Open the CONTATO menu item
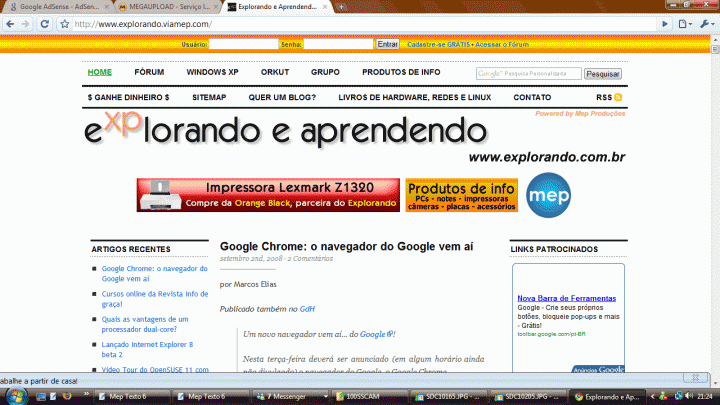 click(532, 97)
